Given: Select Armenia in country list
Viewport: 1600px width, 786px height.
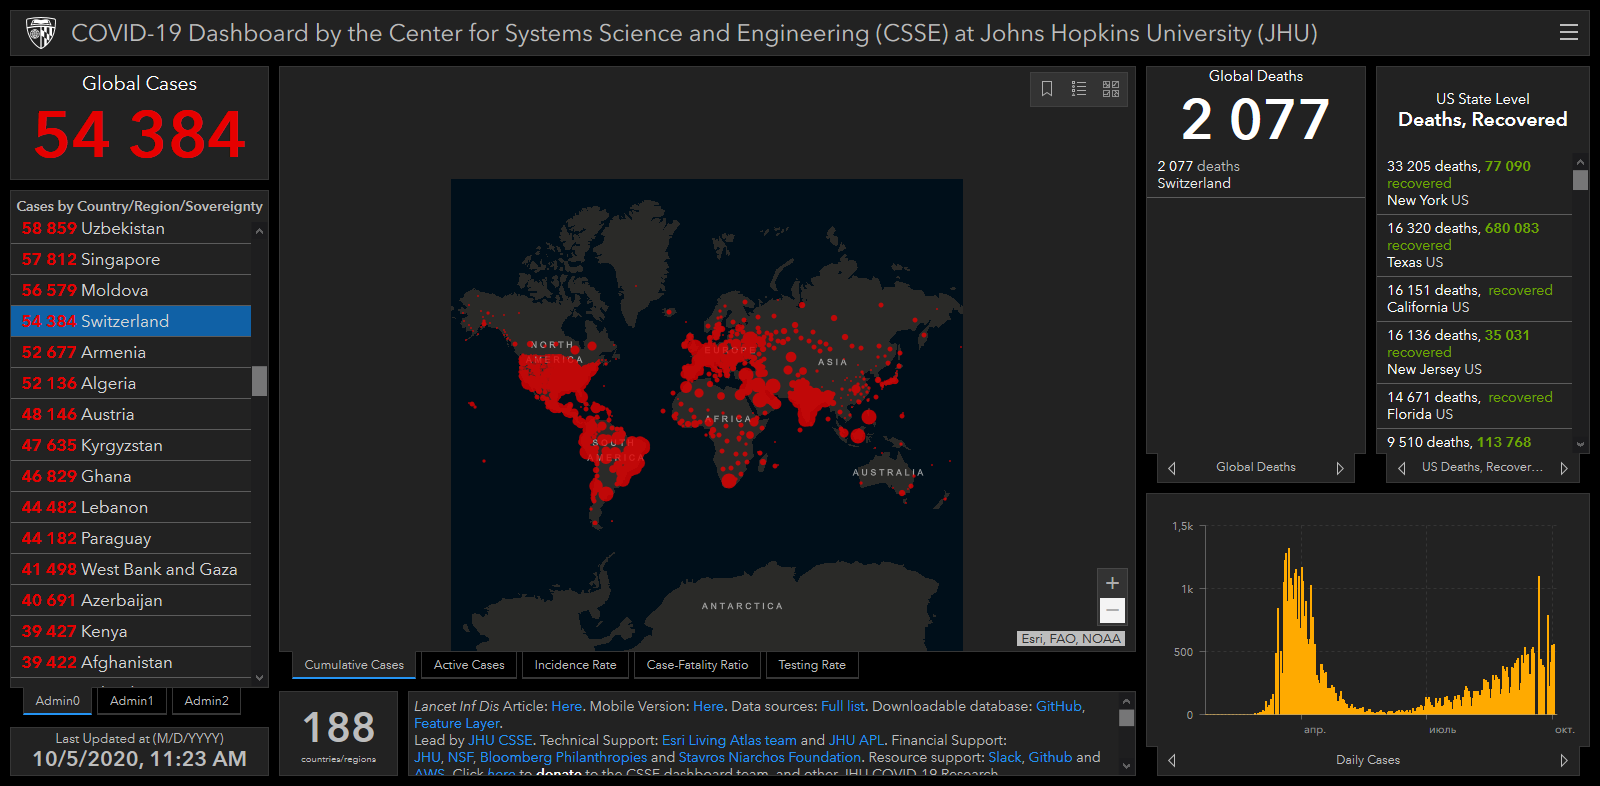Looking at the screenshot, I should tap(131, 352).
